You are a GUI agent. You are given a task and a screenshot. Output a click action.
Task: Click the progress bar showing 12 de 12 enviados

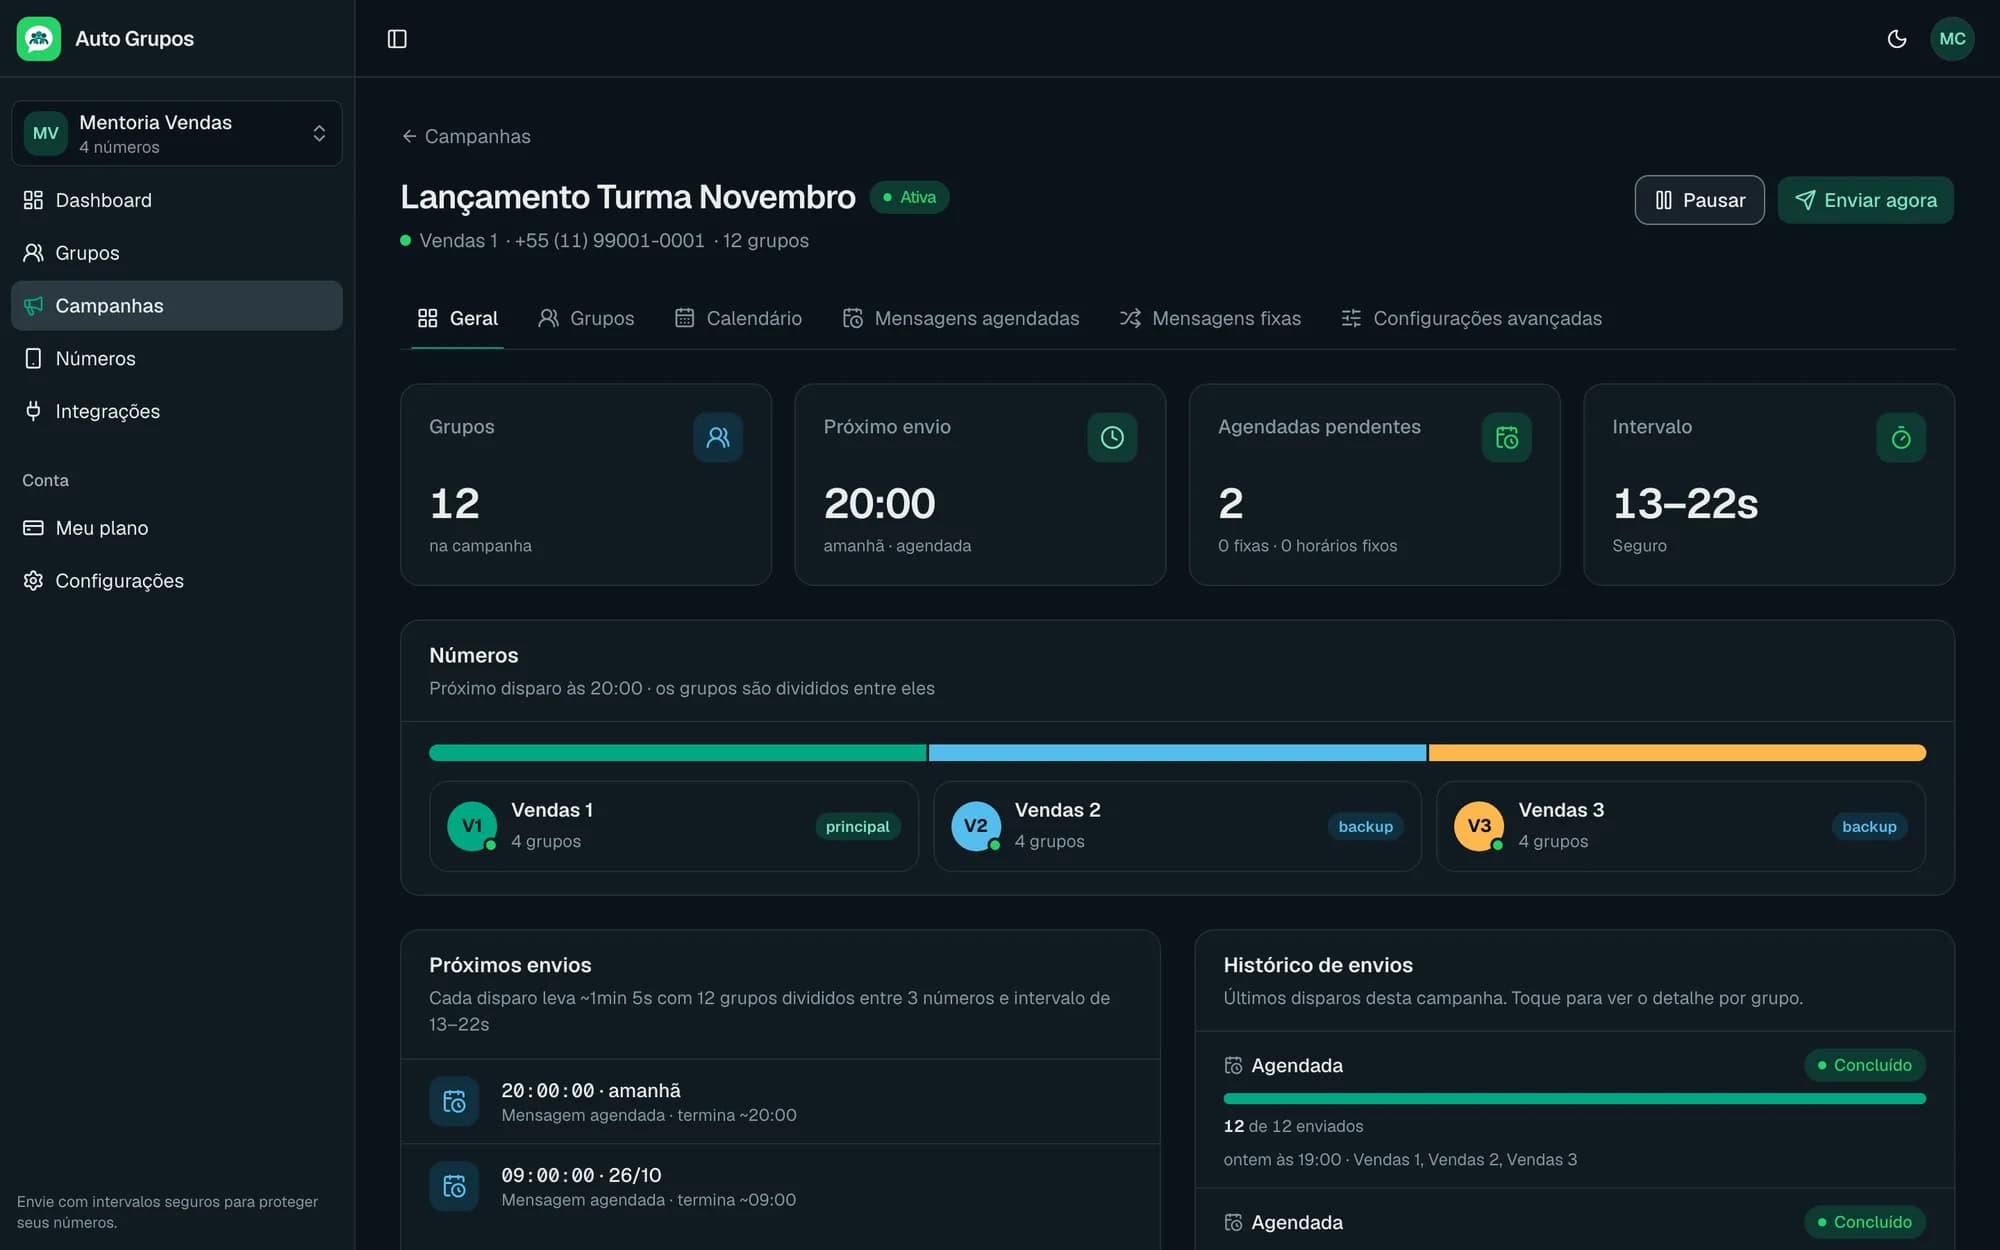point(1574,1098)
